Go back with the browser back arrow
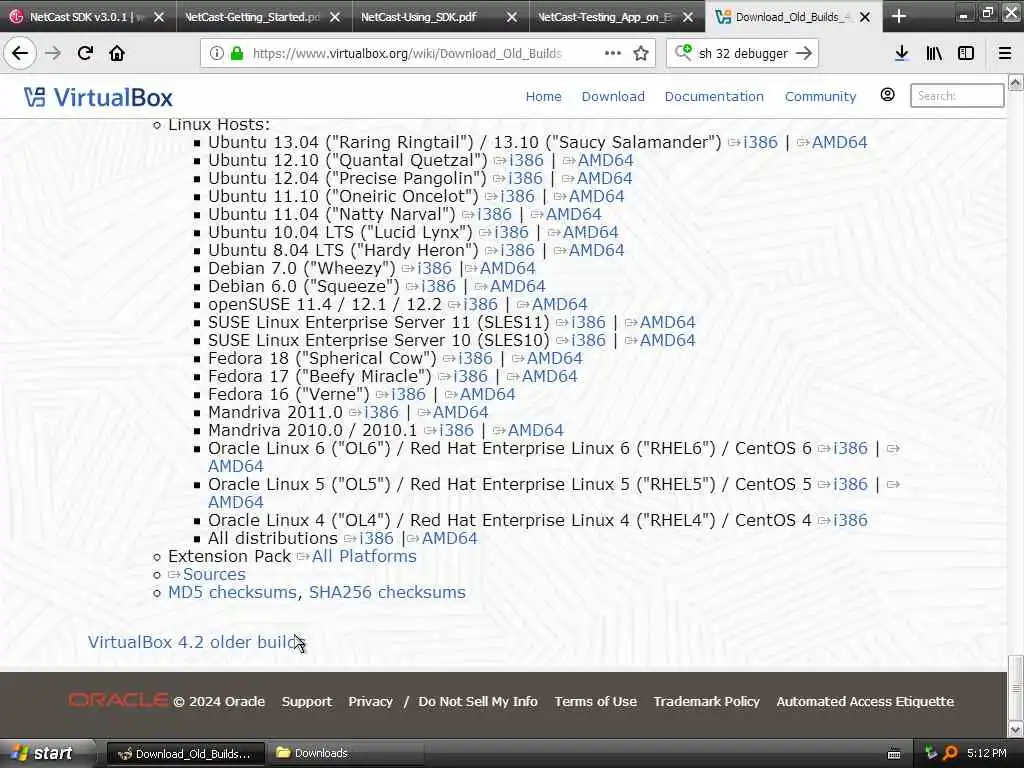The width and height of the screenshot is (1024, 768). click(x=20, y=54)
